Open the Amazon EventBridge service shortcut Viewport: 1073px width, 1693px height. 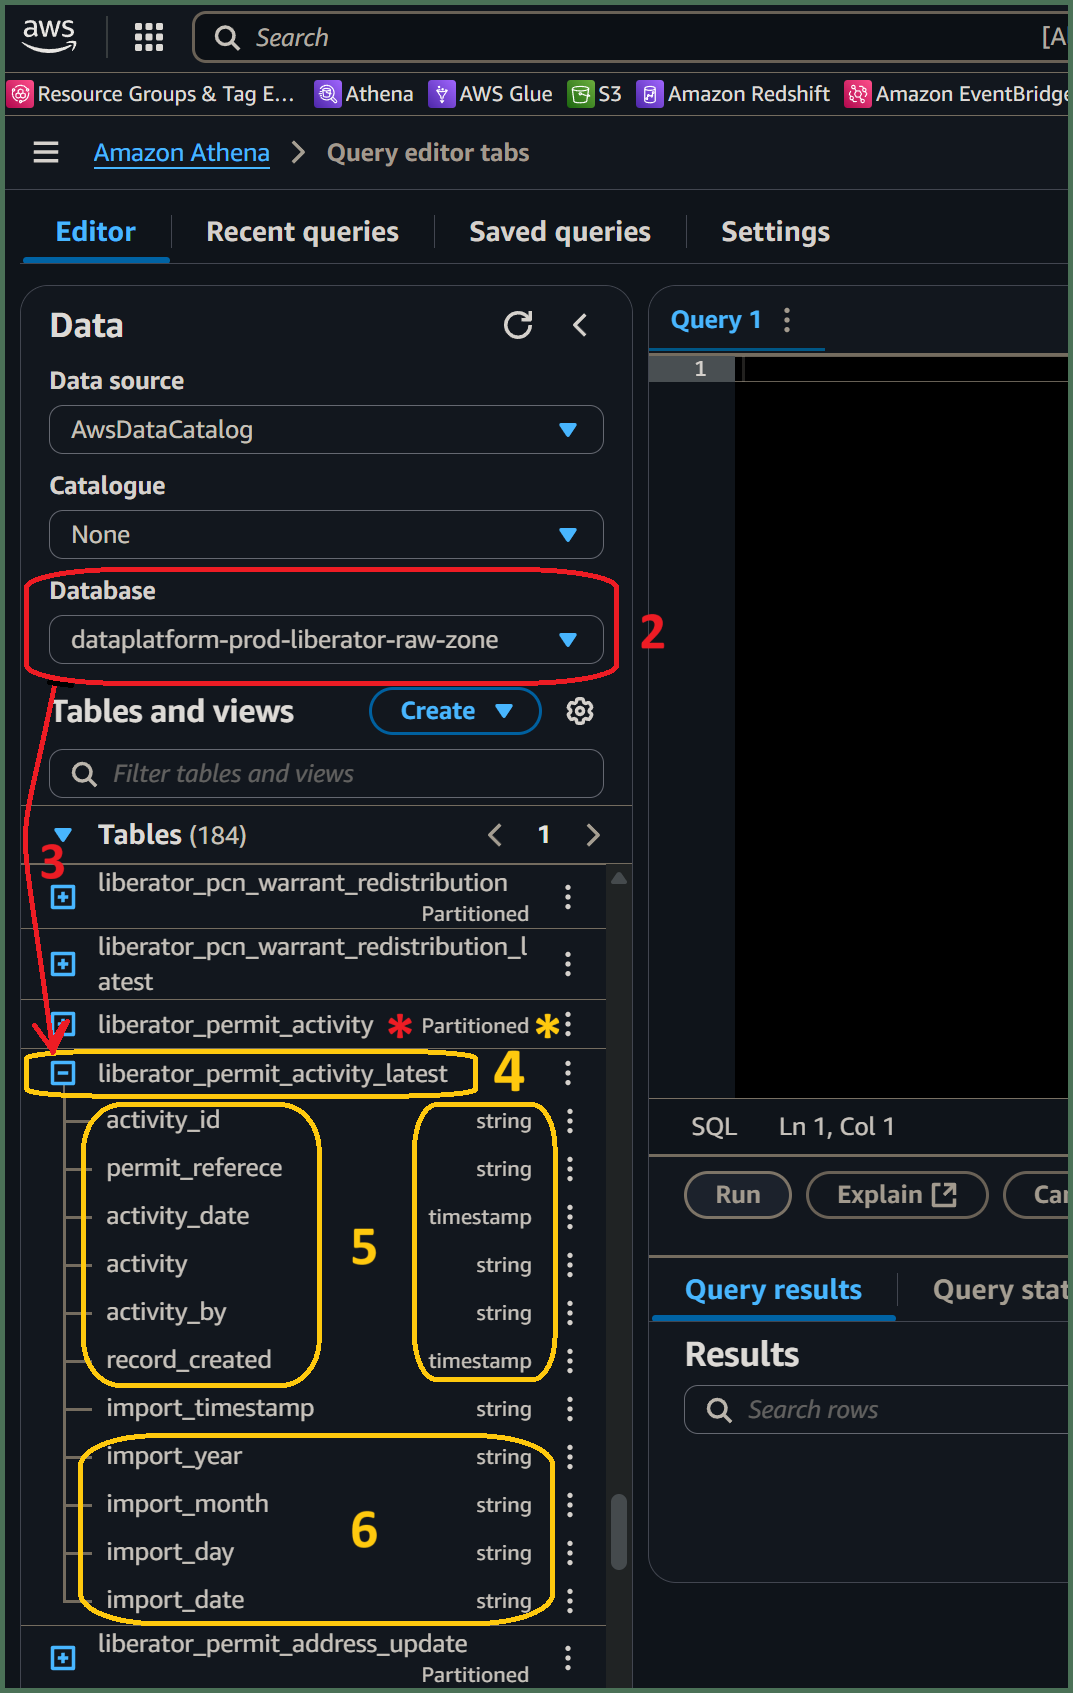tap(957, 94)
